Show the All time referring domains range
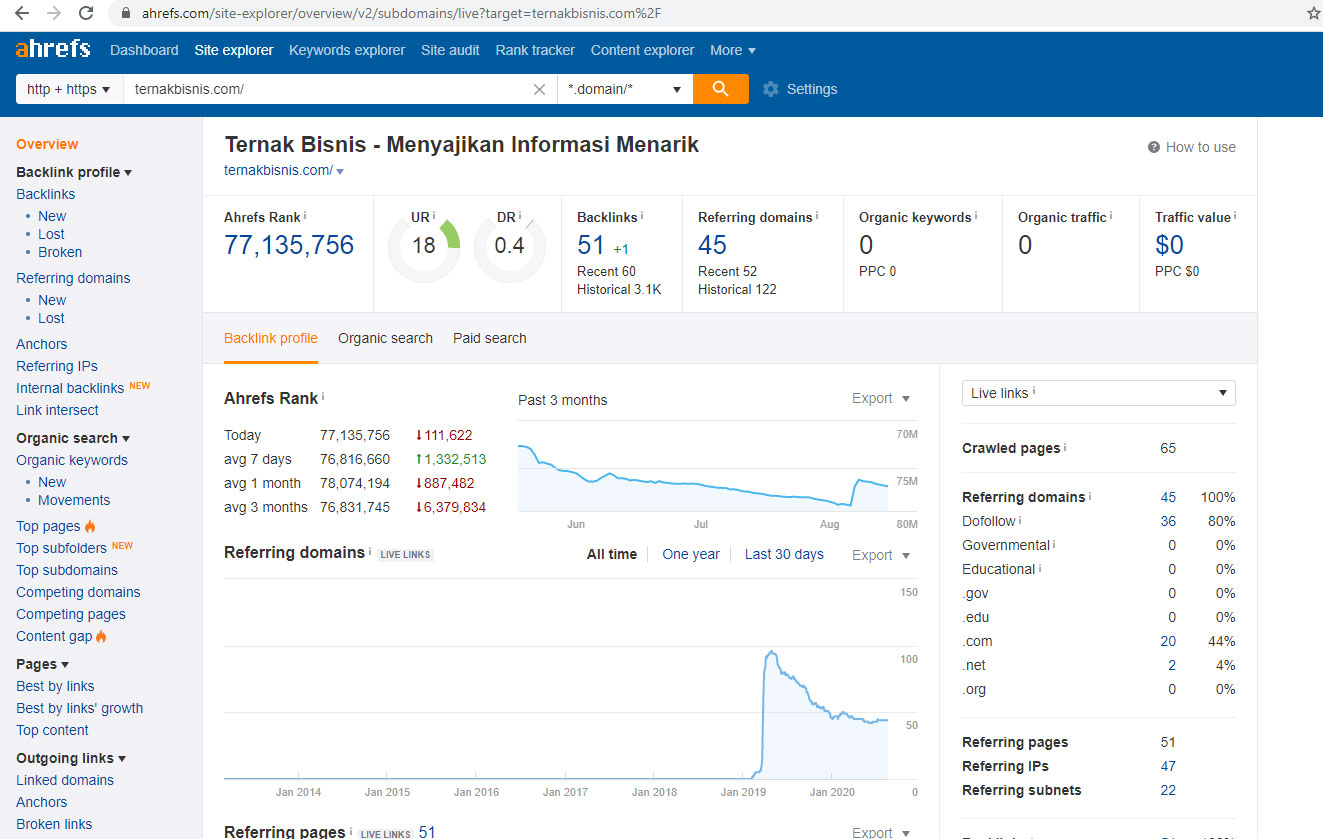This screenshot has width=1323, height=839. click(x=612, y=554)
